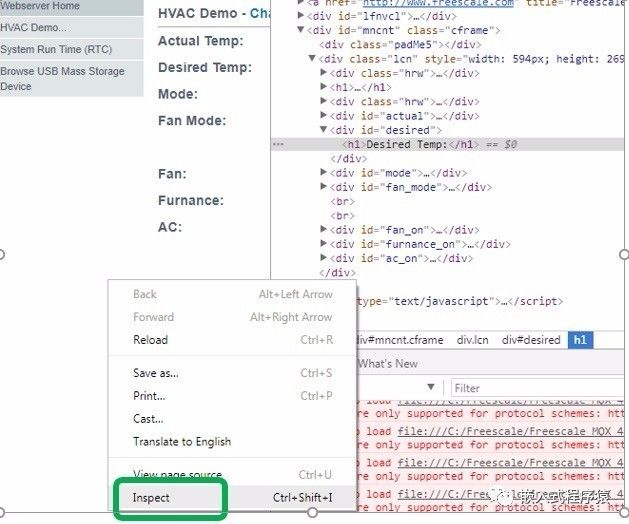Click View page source menu entry
Viewport: 629px width, 524px height.
[233, 475]
